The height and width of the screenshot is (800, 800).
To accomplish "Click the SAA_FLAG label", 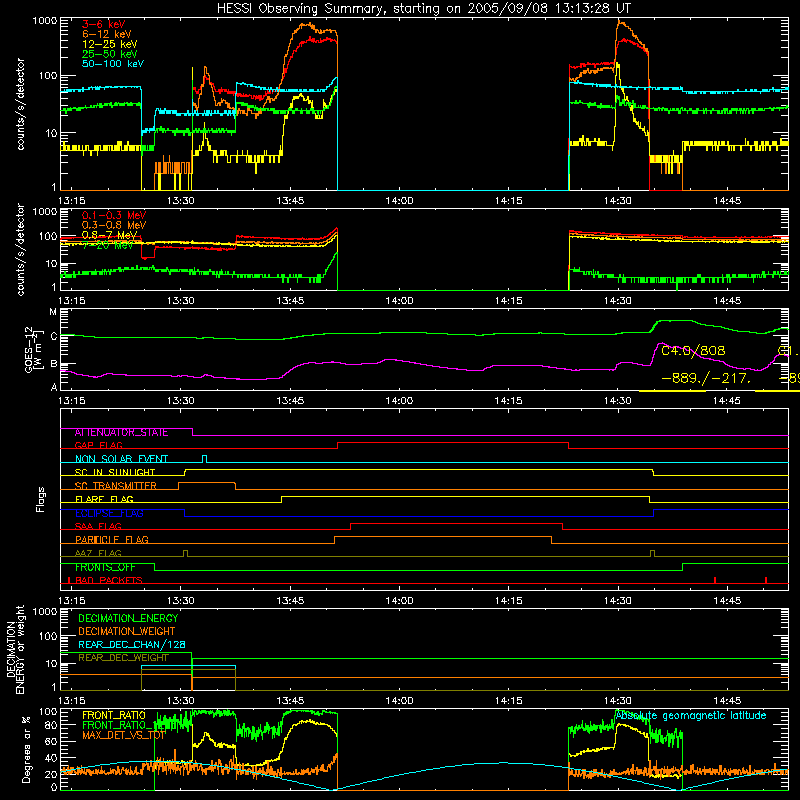I will tap(98, 526).
